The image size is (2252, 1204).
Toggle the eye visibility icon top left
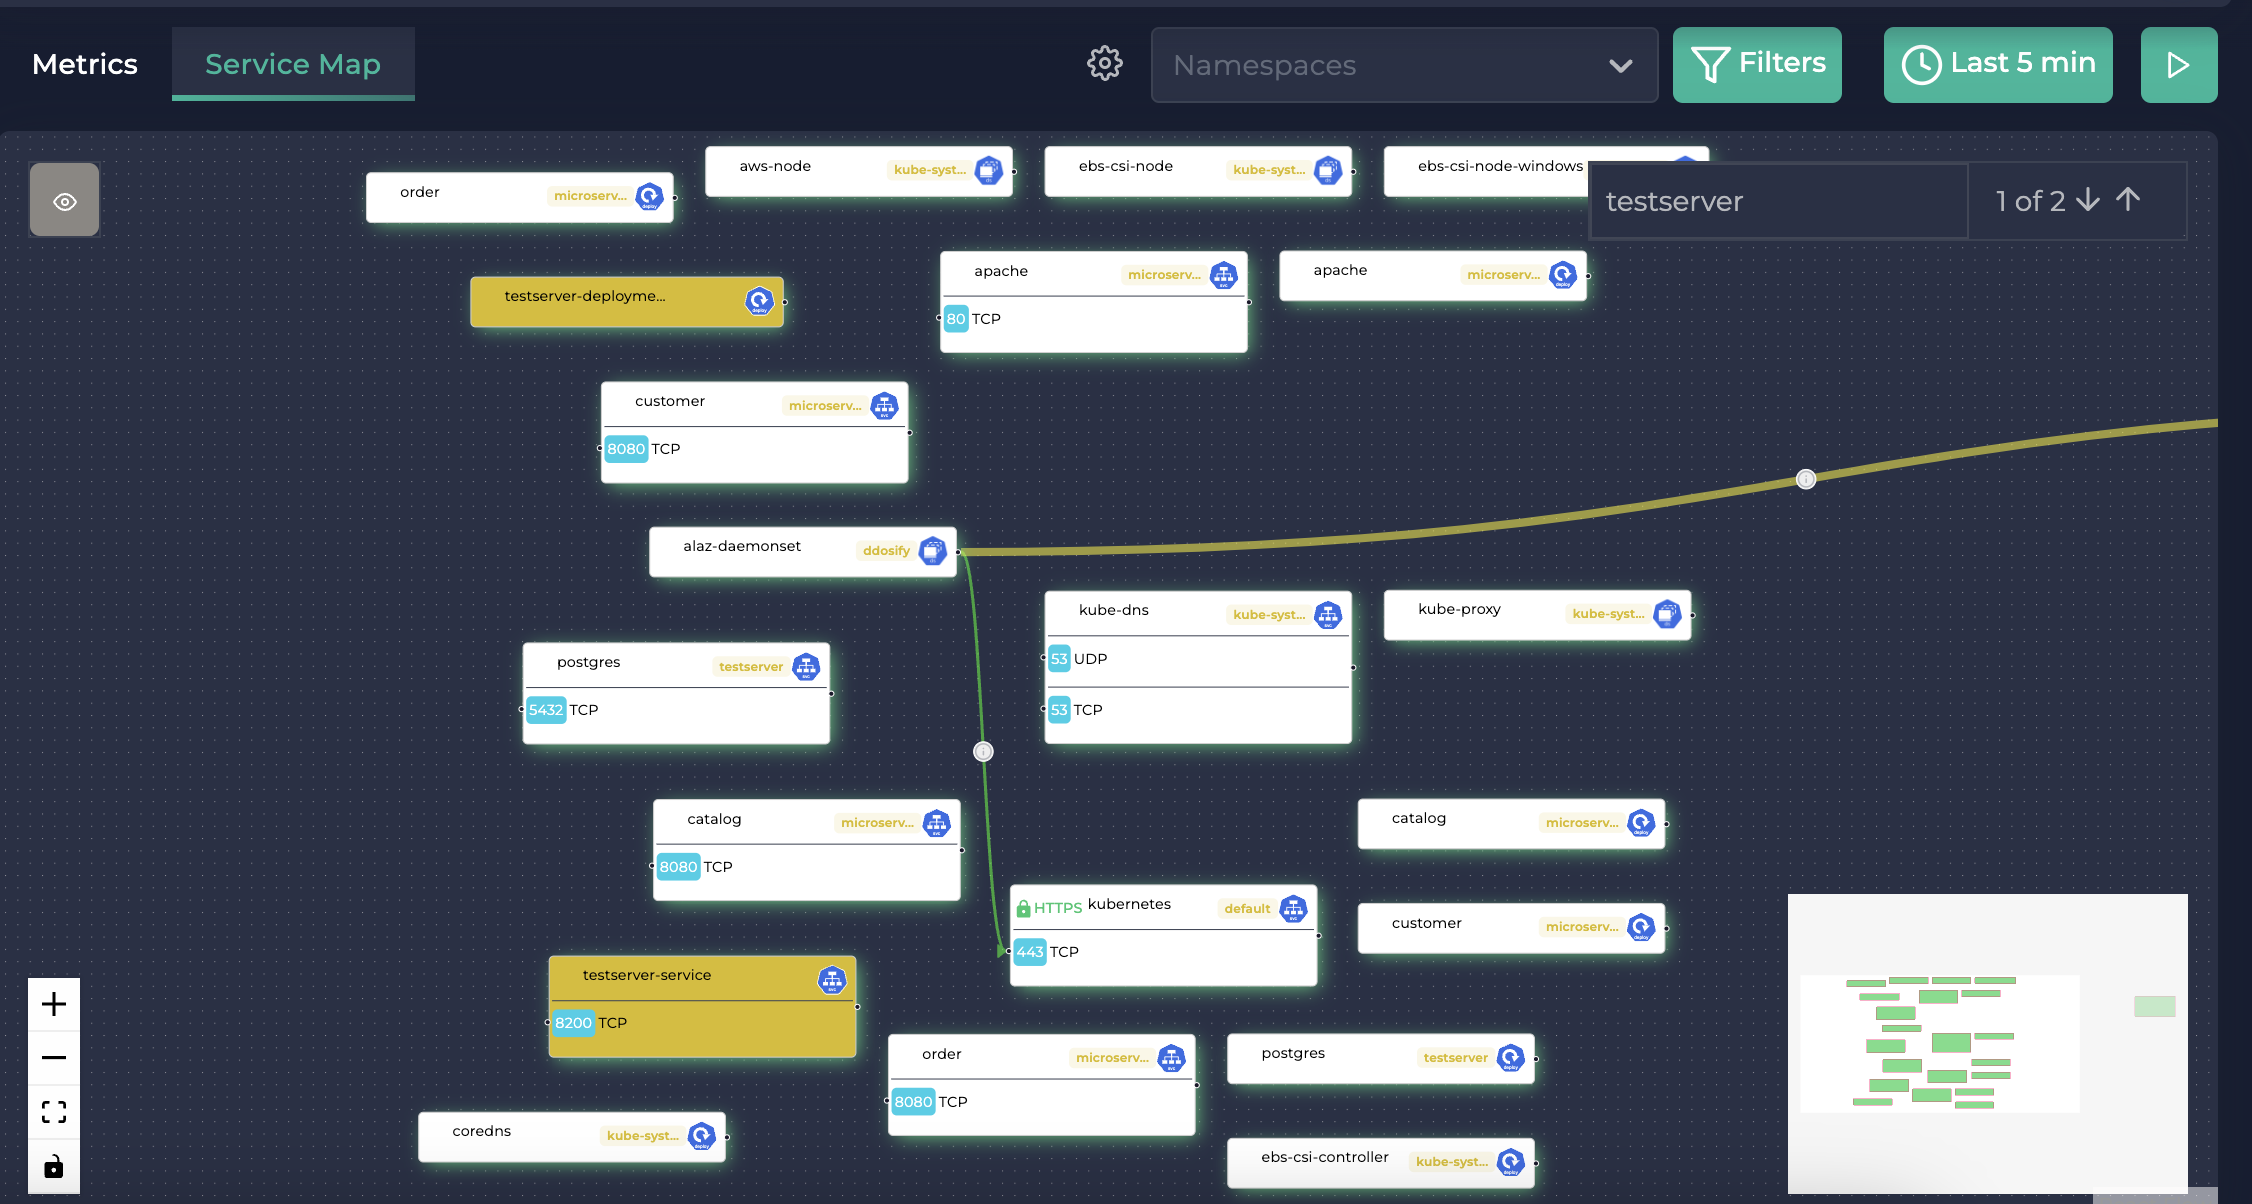pyautogui.click(x=64, y=200)
